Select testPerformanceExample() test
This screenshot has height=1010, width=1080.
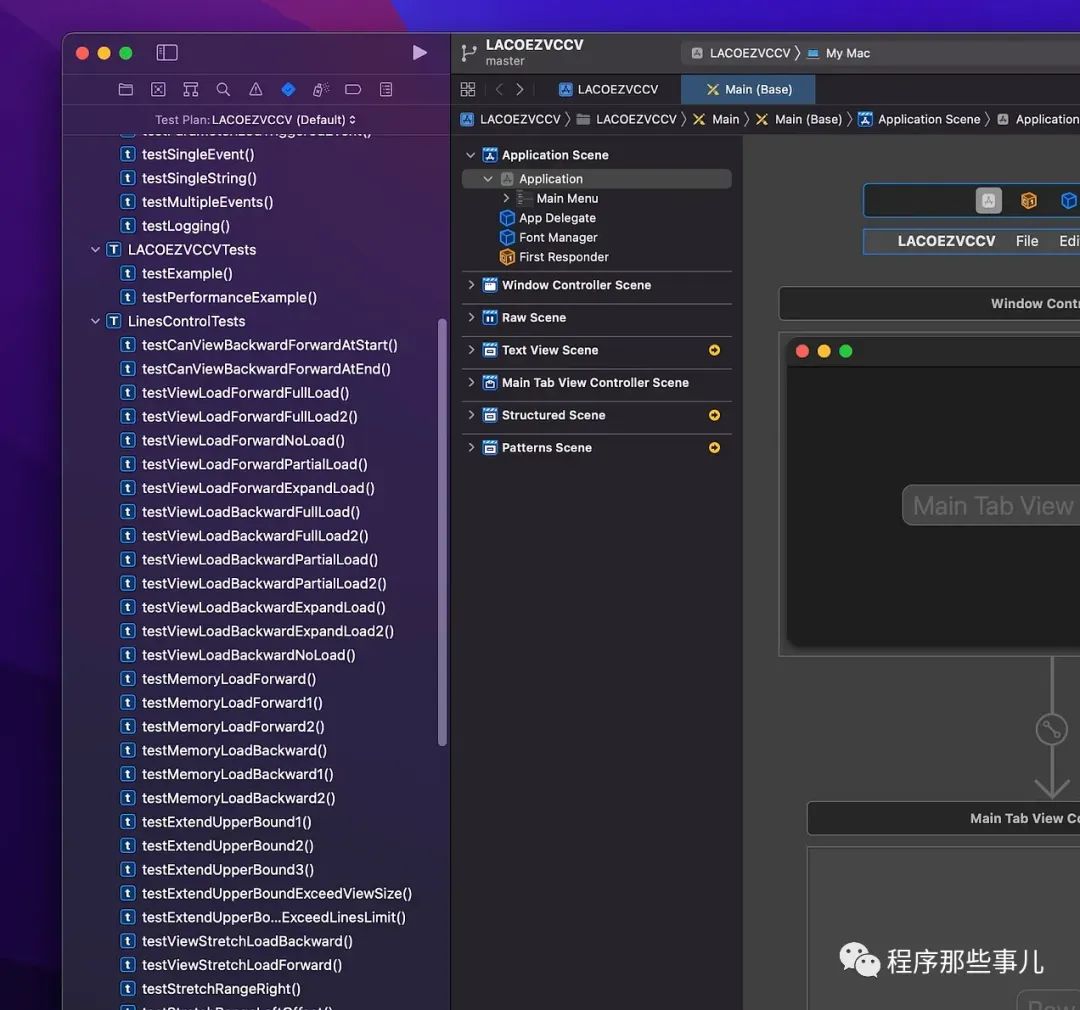click(x=229, y=298)
